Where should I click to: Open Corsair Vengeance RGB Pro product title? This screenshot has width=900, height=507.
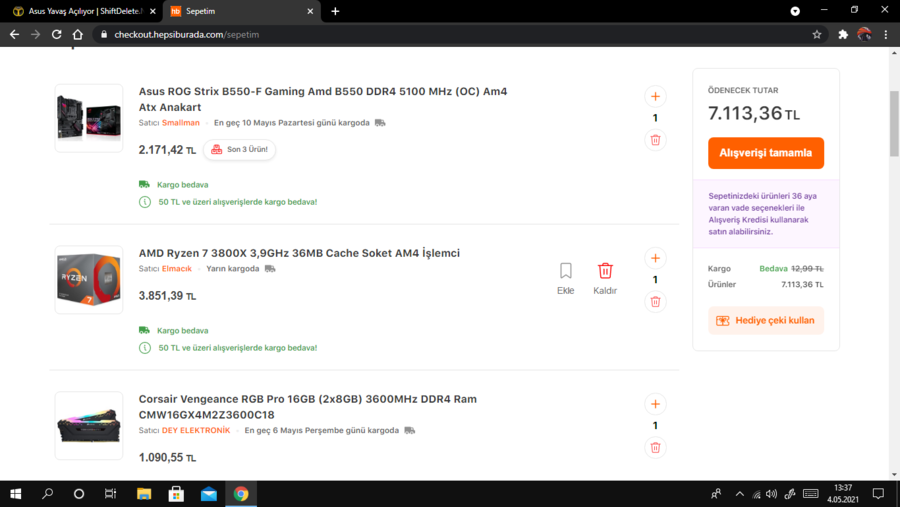[308, 407]
